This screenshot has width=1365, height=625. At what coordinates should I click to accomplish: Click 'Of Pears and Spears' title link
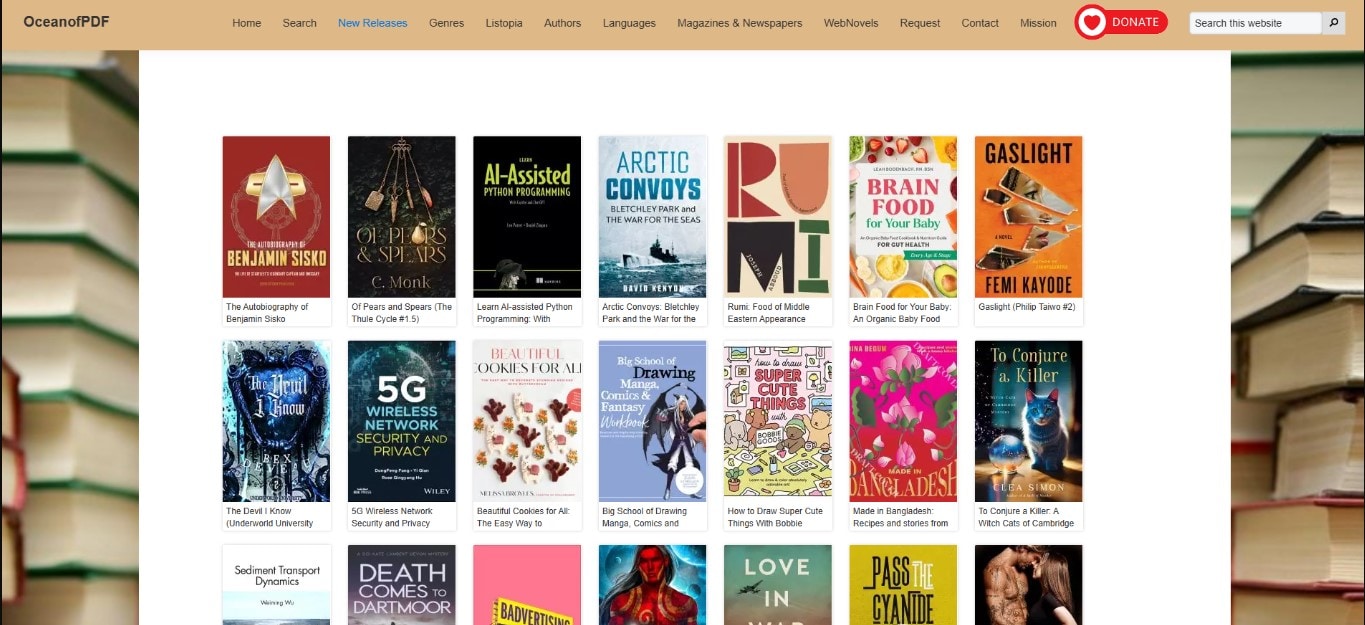401,313
